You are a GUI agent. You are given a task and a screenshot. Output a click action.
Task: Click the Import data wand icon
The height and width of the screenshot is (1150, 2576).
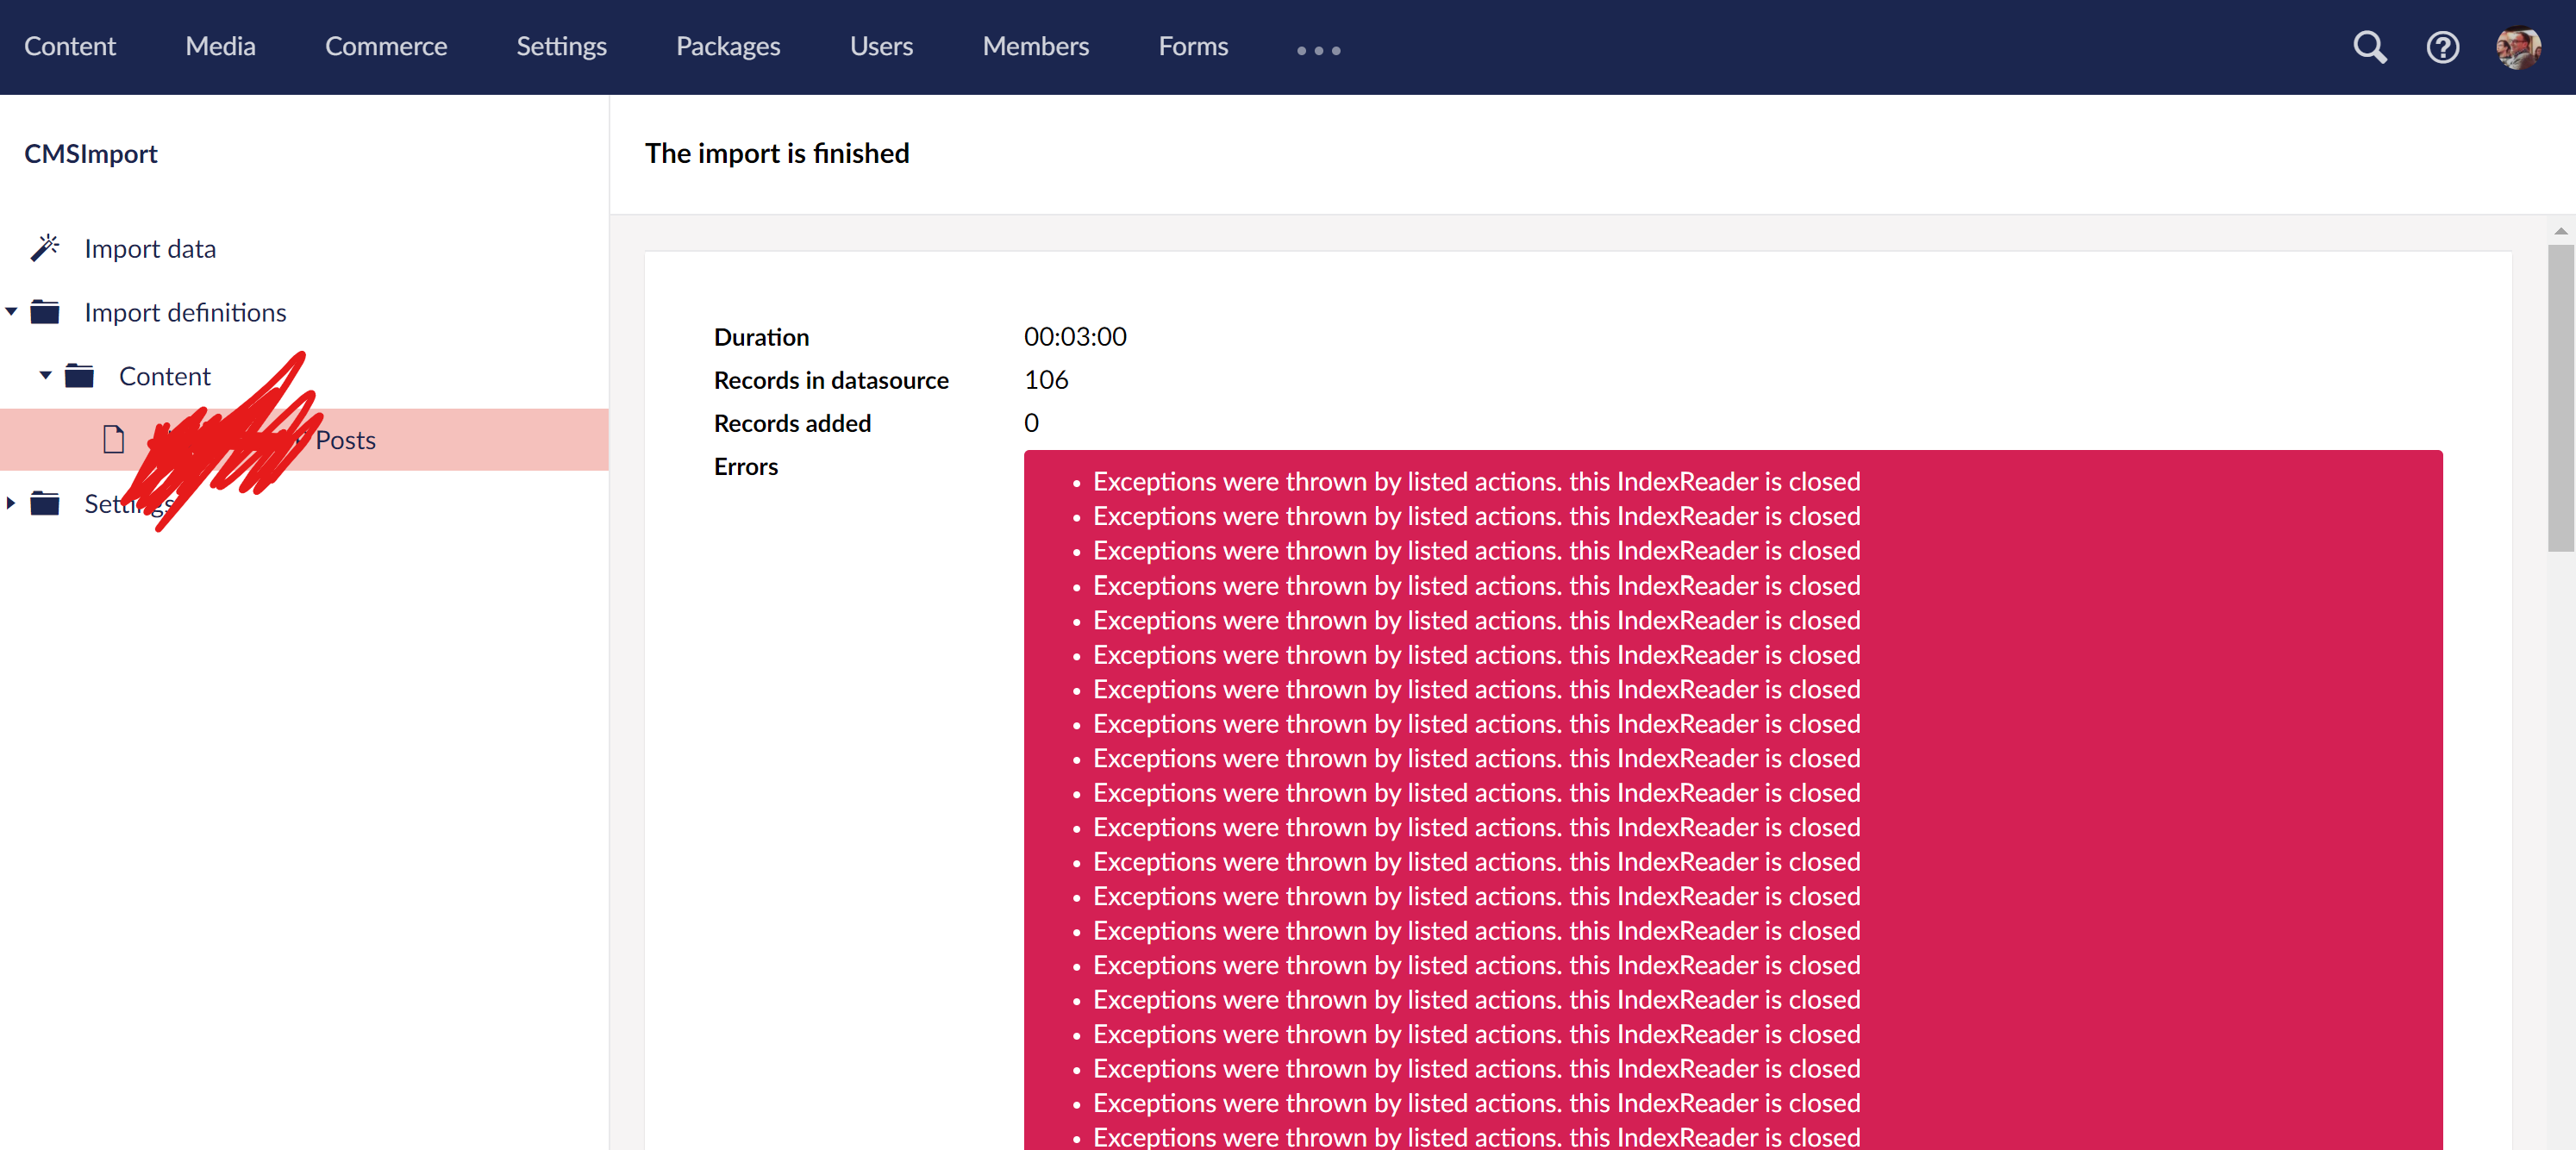[x=45, y=247]
